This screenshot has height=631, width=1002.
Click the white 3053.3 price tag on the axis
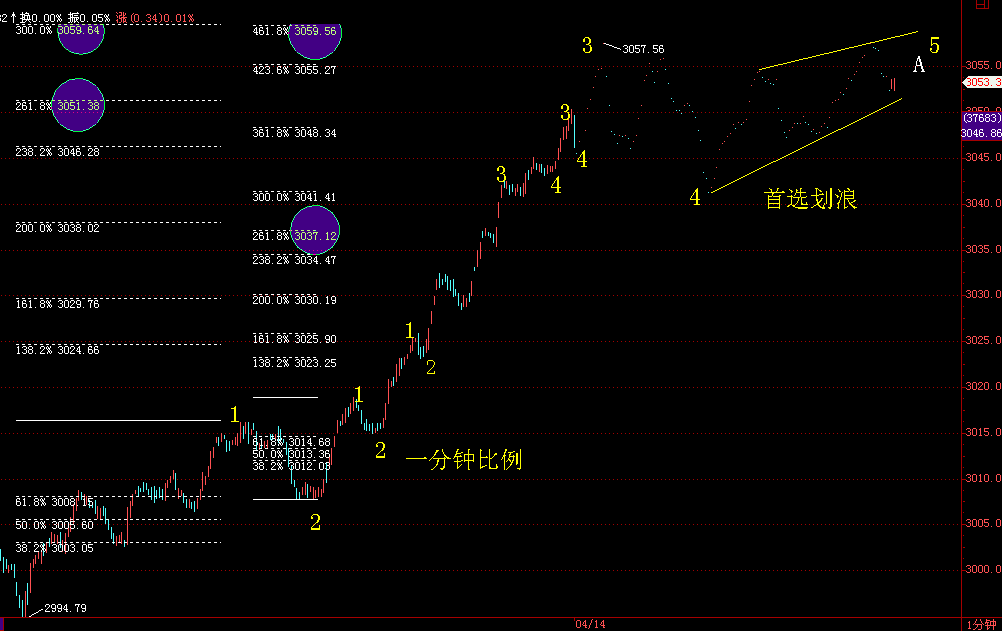[x=981, y=82]
